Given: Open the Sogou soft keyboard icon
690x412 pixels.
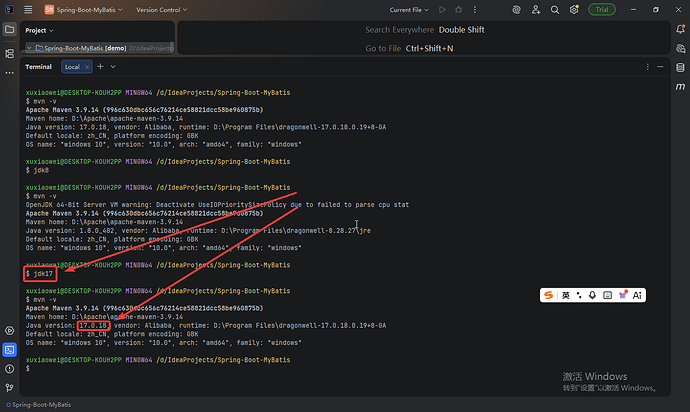Looking at the screenshot, I should (607, 295).
